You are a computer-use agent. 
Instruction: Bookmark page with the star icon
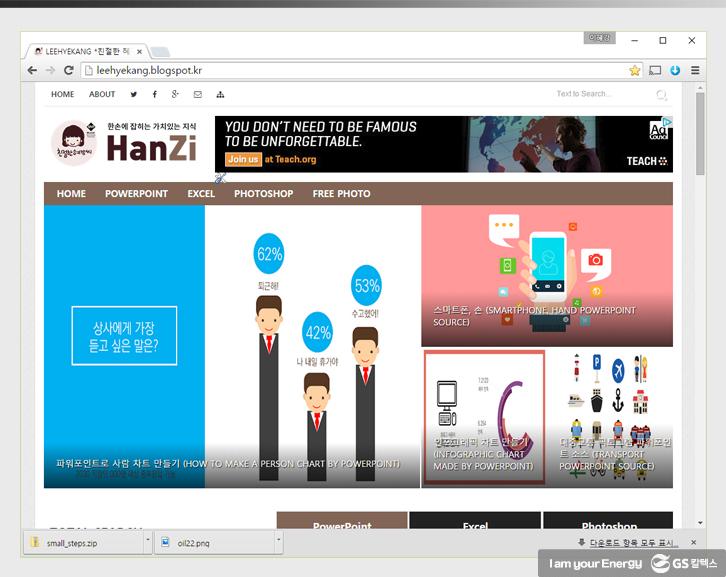coord(634,70)
